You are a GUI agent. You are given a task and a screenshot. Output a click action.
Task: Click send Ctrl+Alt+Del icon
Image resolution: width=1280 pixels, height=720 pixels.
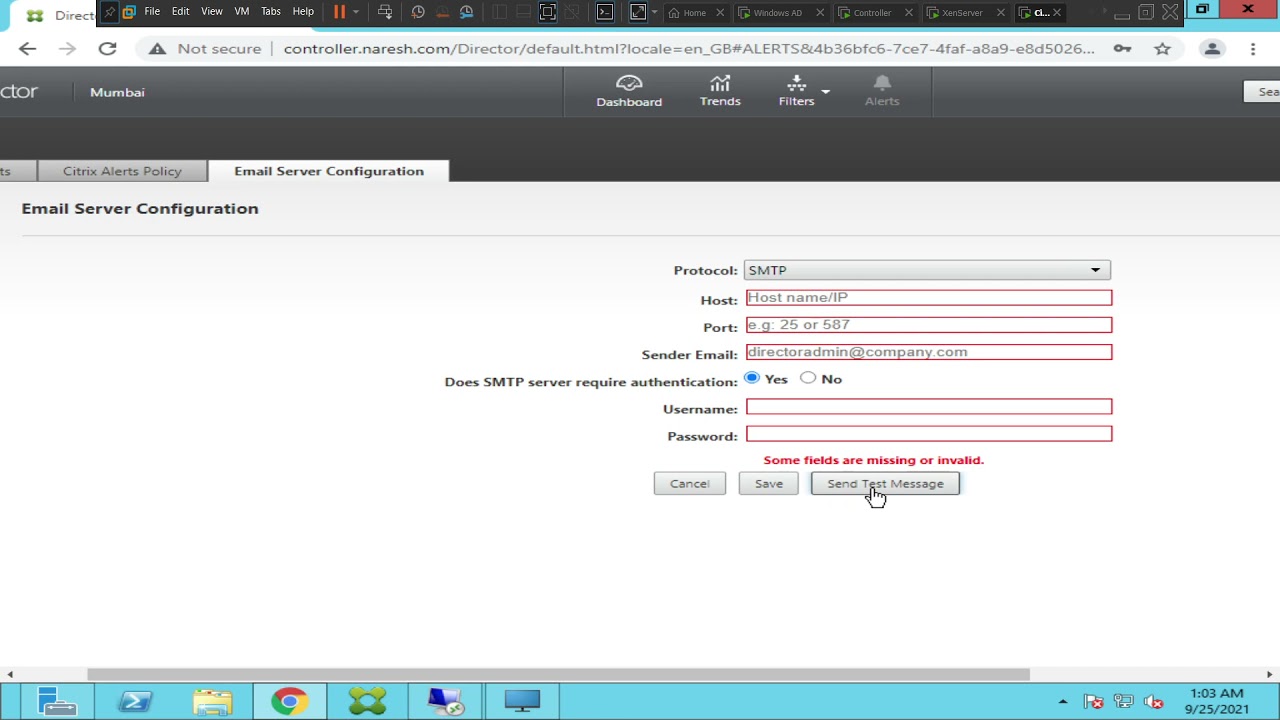tap(385, 12)
